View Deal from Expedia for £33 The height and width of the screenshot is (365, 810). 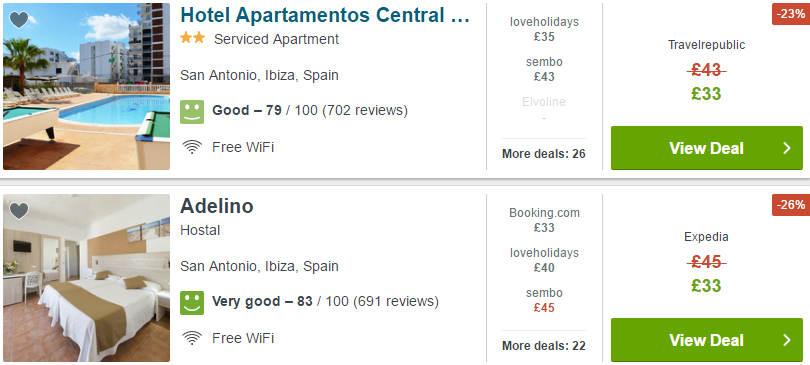707,340
